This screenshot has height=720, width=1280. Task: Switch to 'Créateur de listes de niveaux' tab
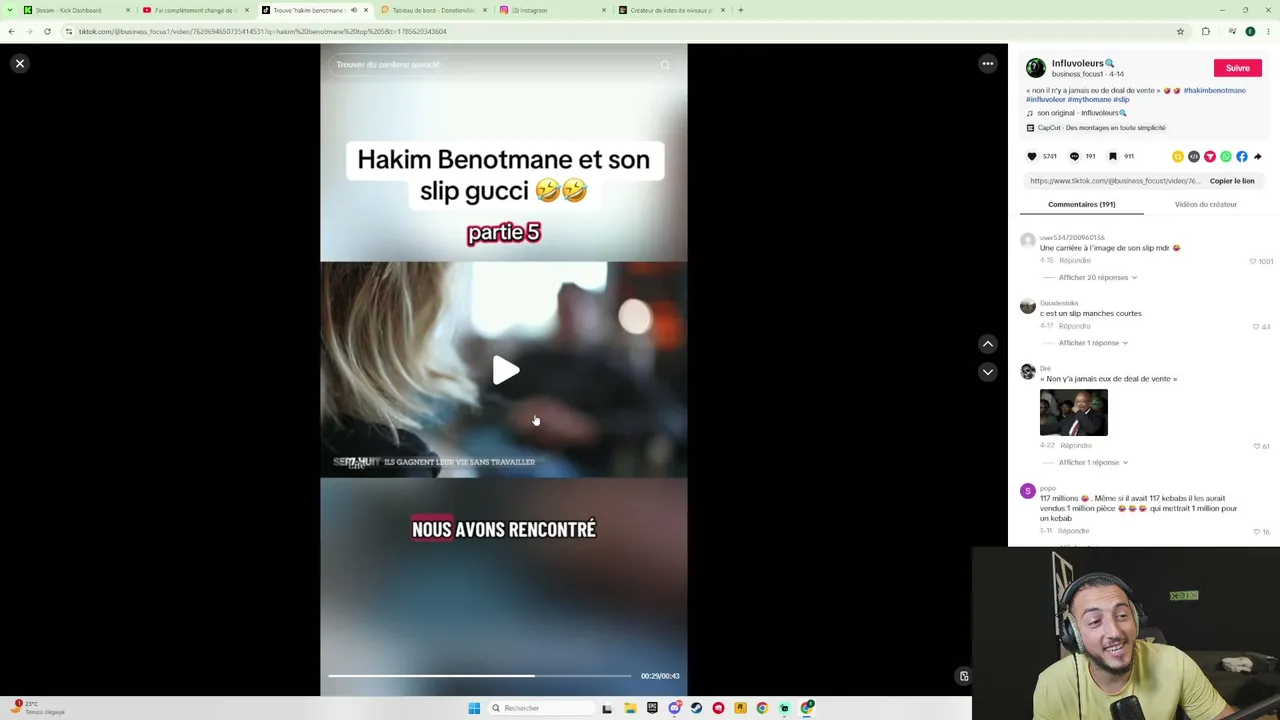pyautogui.click(x=671, y=10)
